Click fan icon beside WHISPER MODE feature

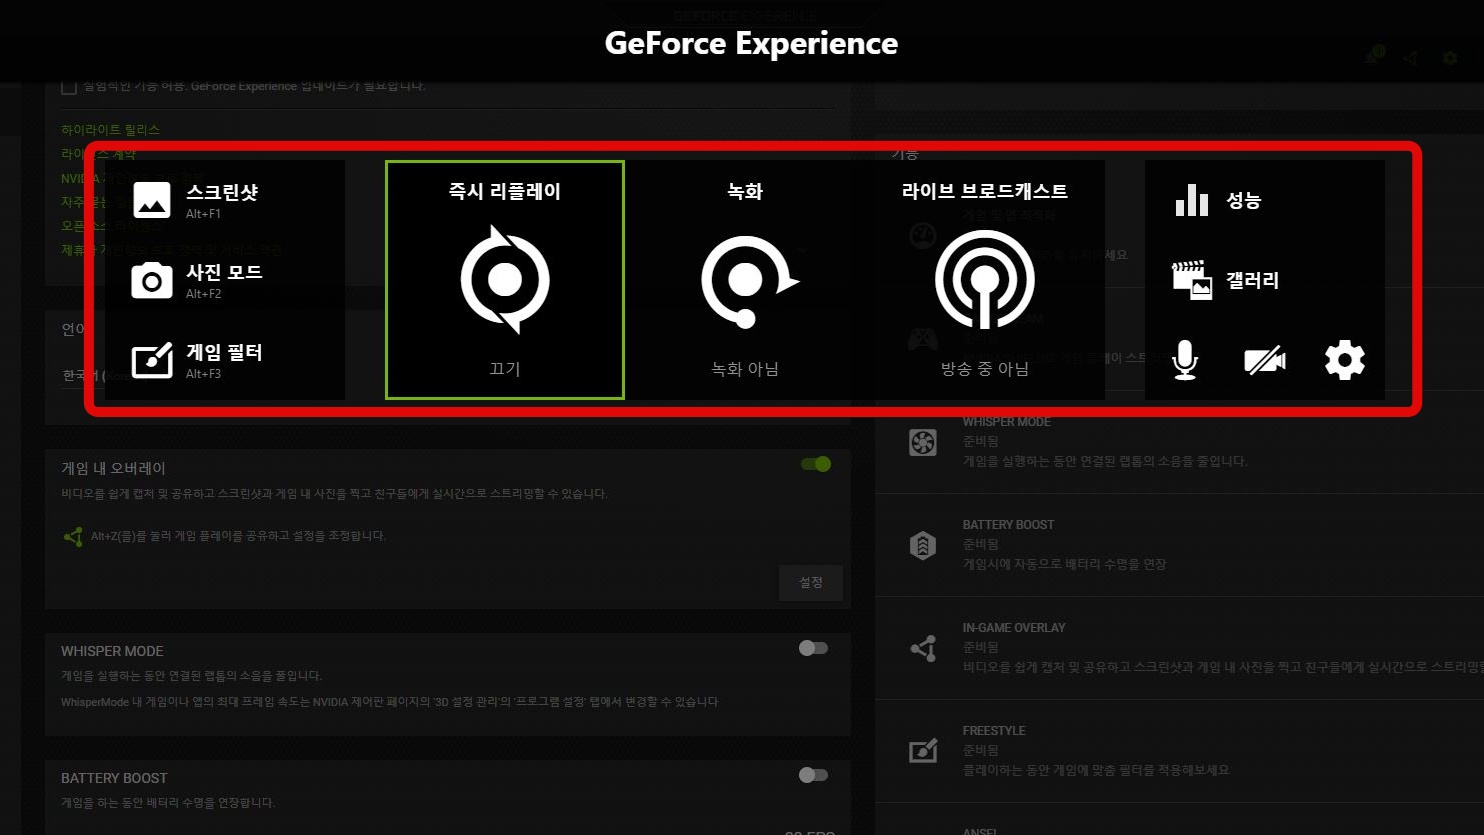click(923, 442)
